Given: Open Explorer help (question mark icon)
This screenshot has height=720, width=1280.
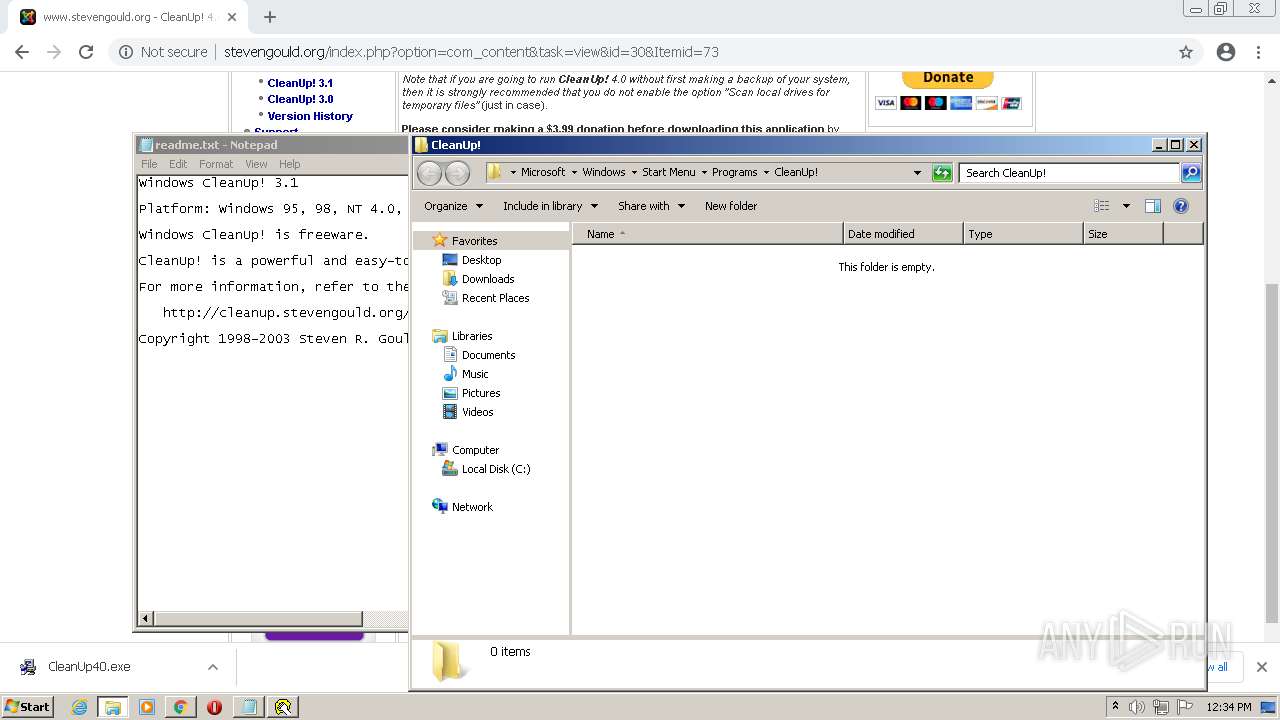Looking at the screenshot, I should click(x=1181, y=206).
